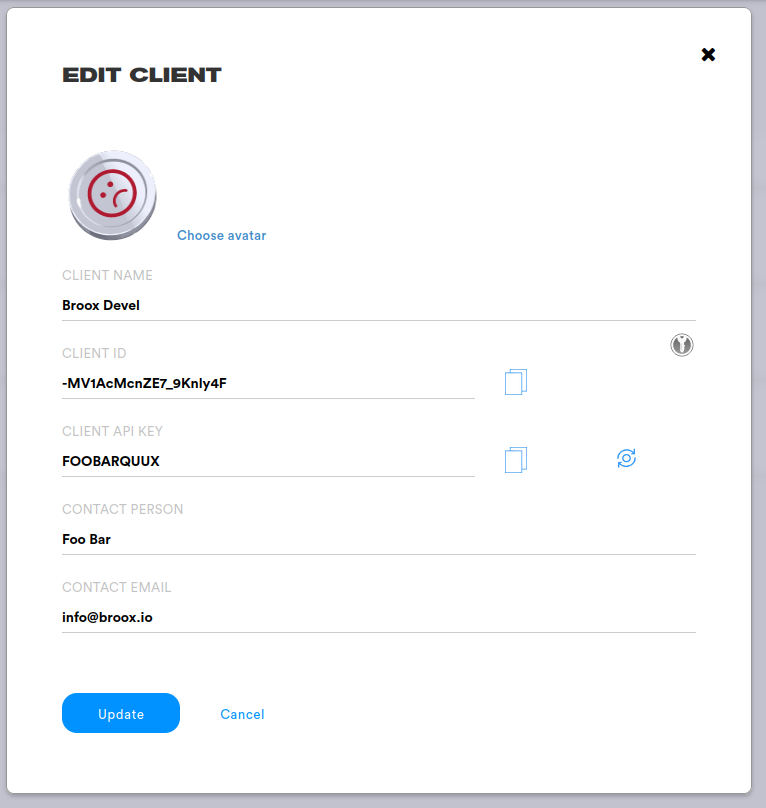Copy the Client API Key

515,460
